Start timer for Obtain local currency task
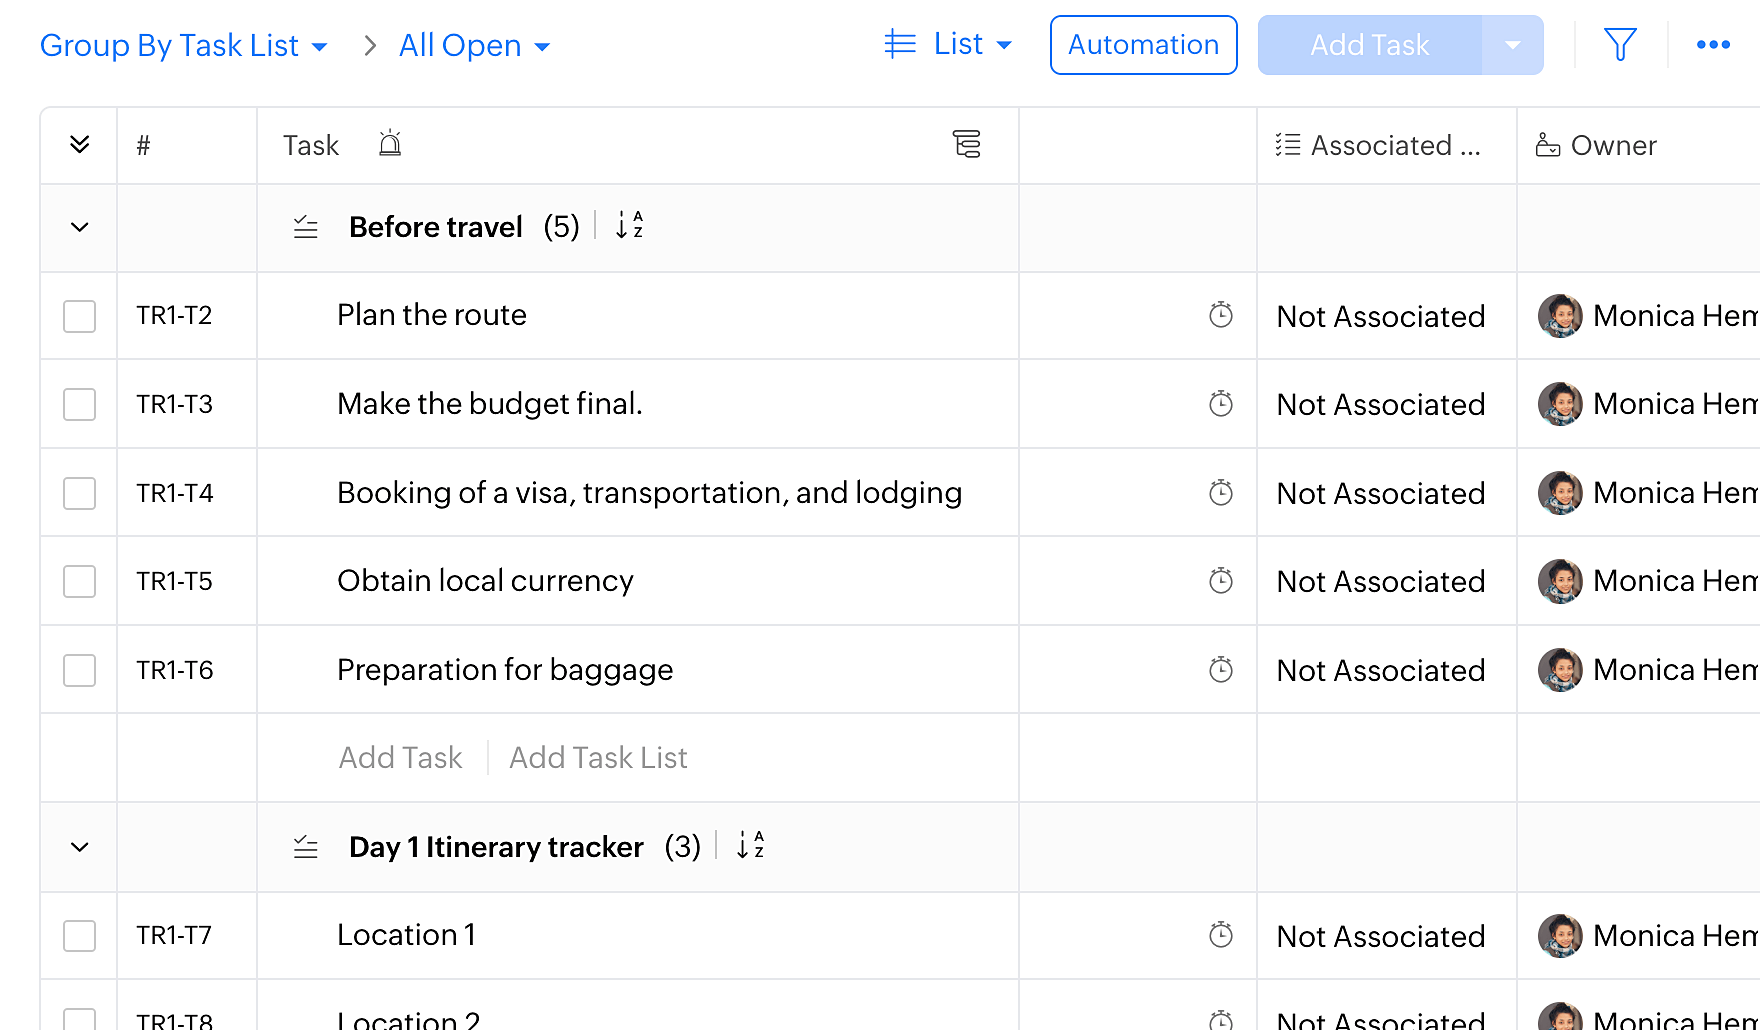 1220,581
